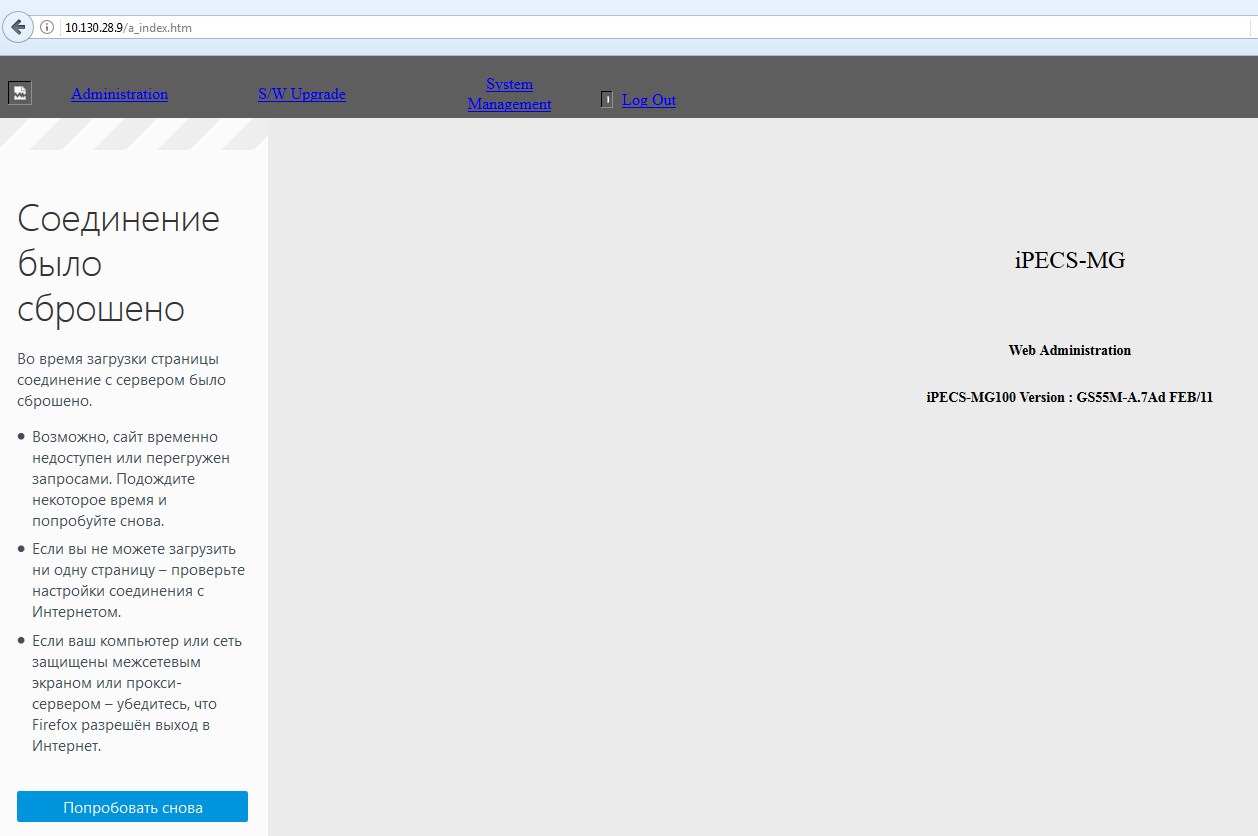
Task: Click the Log Out link
Action: coord(648,100)
